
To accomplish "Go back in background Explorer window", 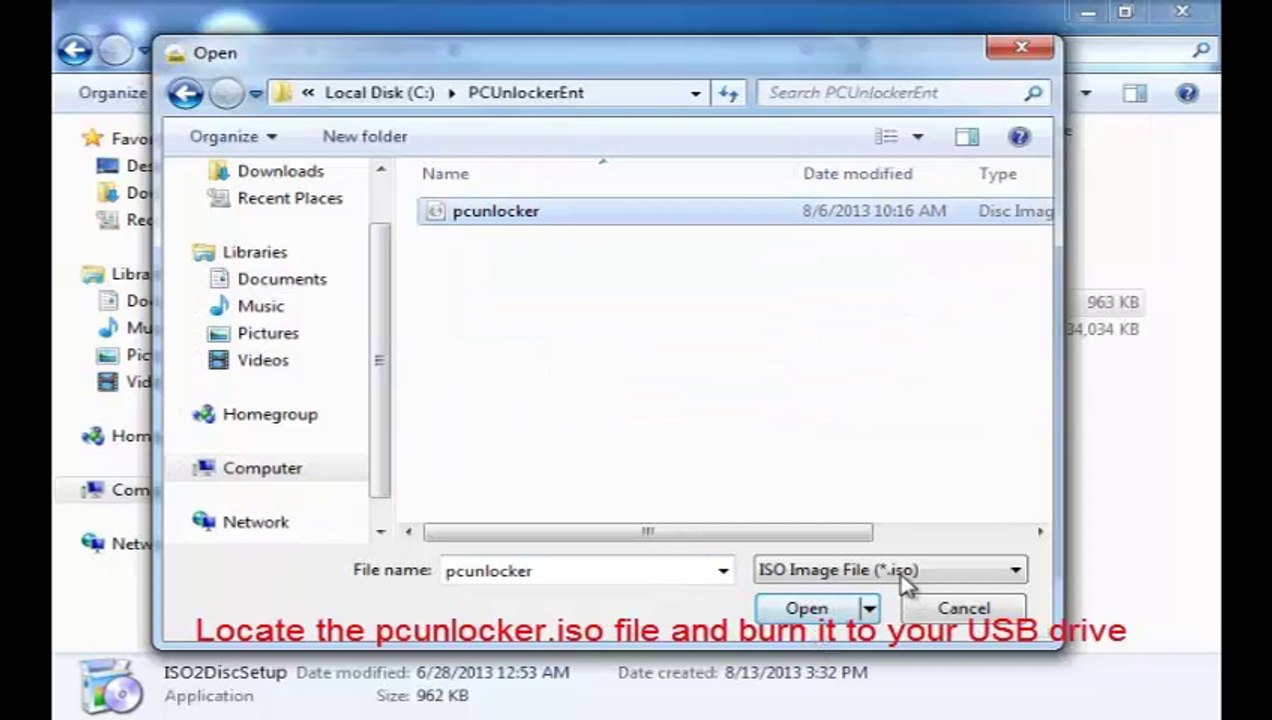I will coord(75,50).
